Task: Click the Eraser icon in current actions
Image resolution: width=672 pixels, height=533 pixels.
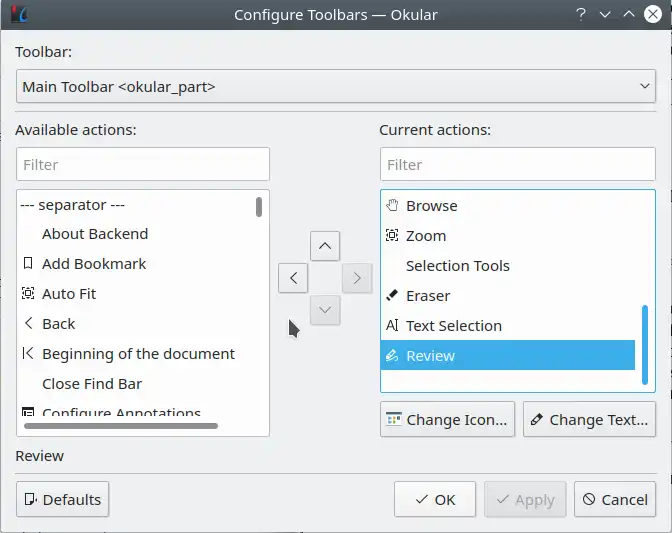Action: tap(392, 296)
